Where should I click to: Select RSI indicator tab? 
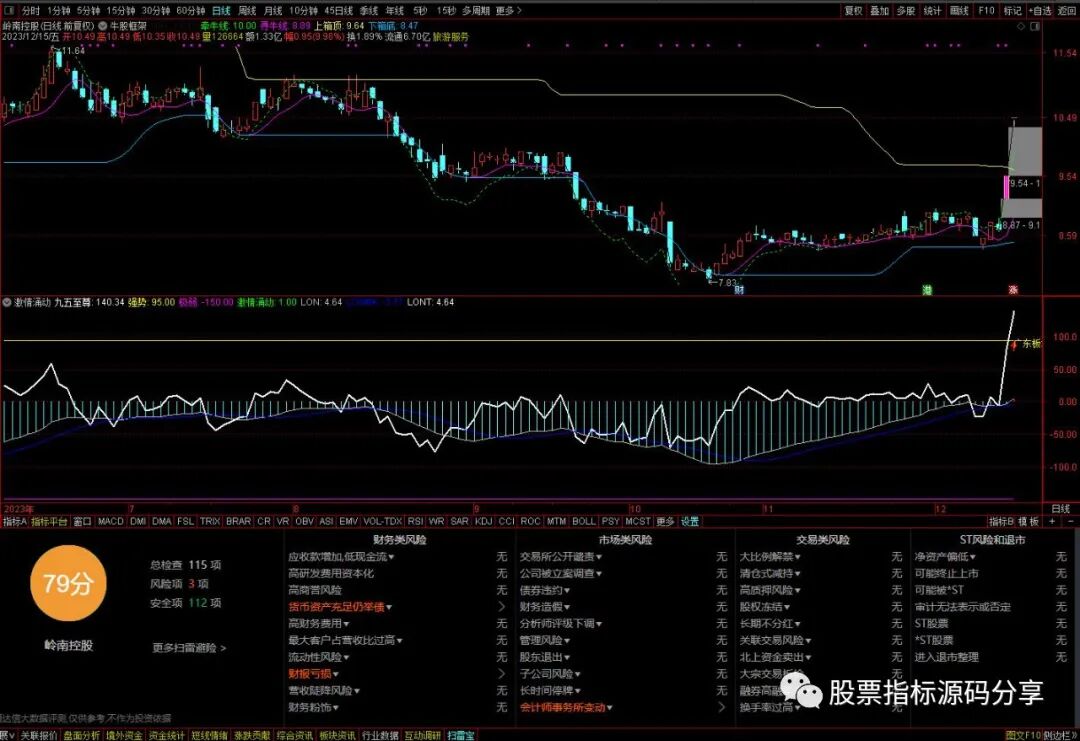[415, 522]
